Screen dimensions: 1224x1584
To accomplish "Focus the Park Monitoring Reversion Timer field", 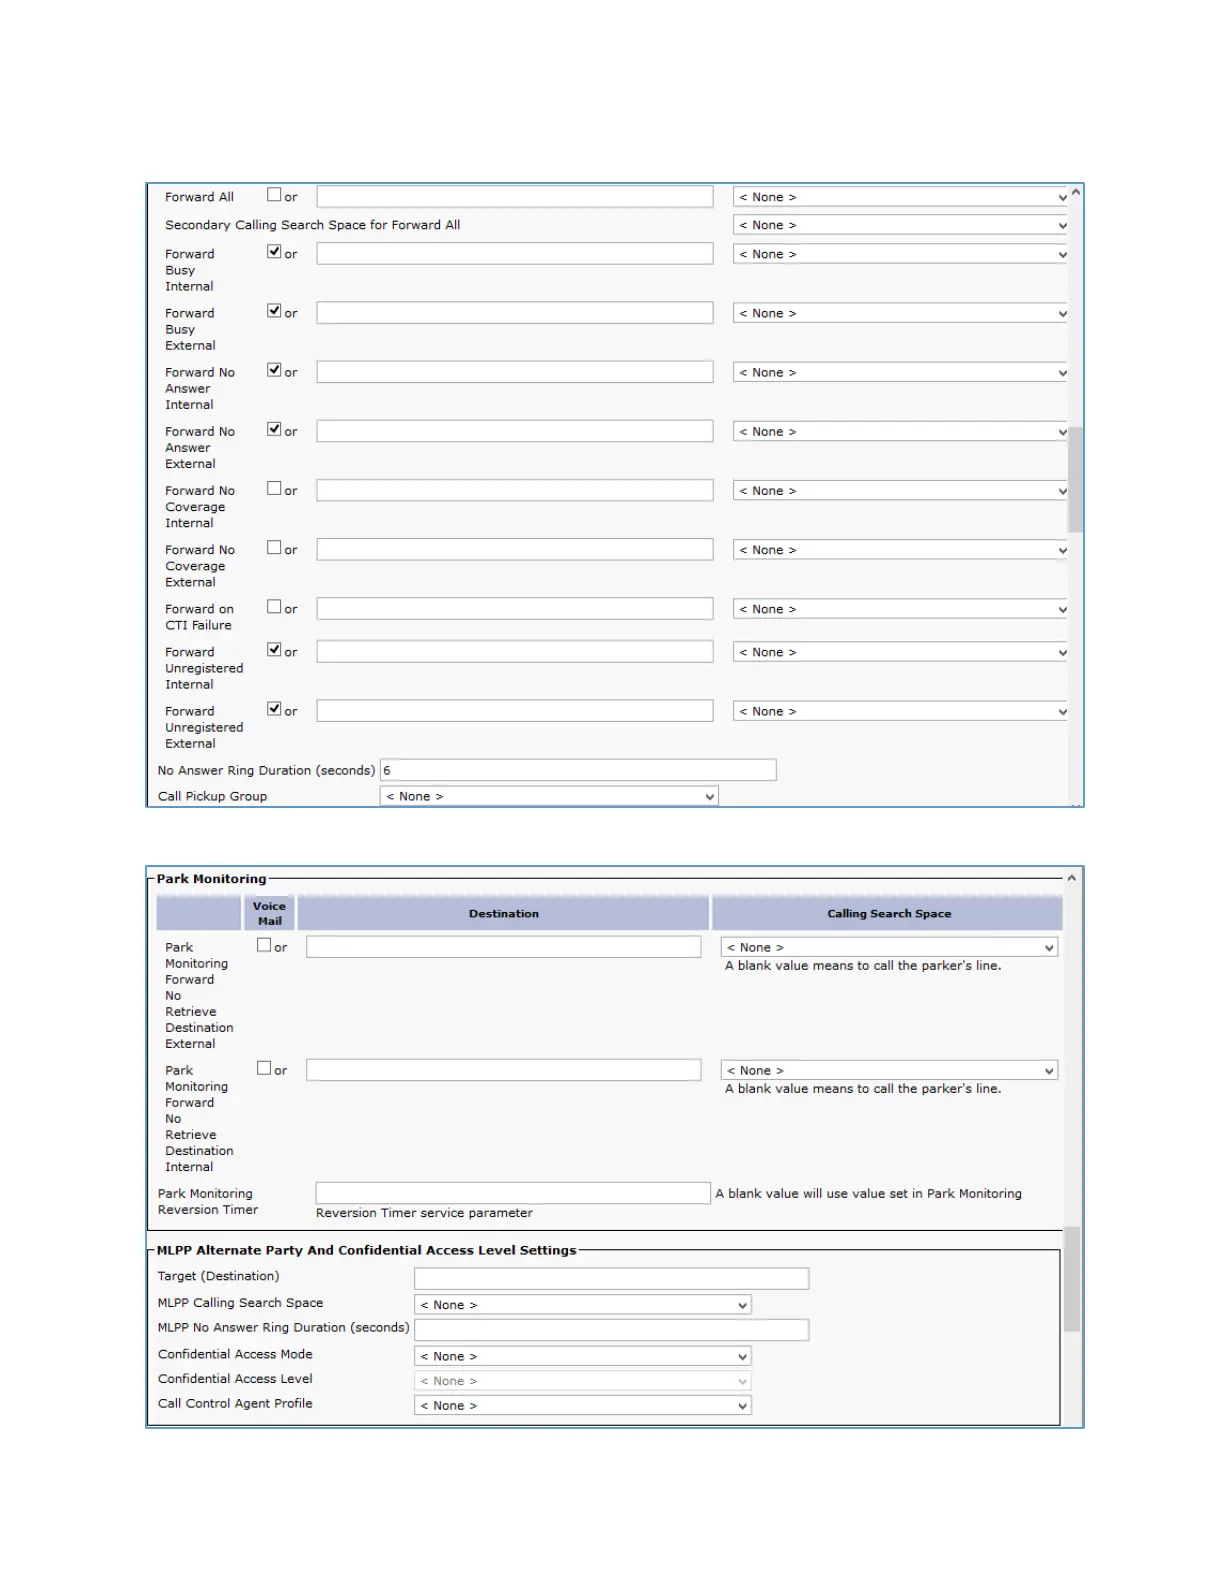I will pyautogui.click(x=513, y=1193).
